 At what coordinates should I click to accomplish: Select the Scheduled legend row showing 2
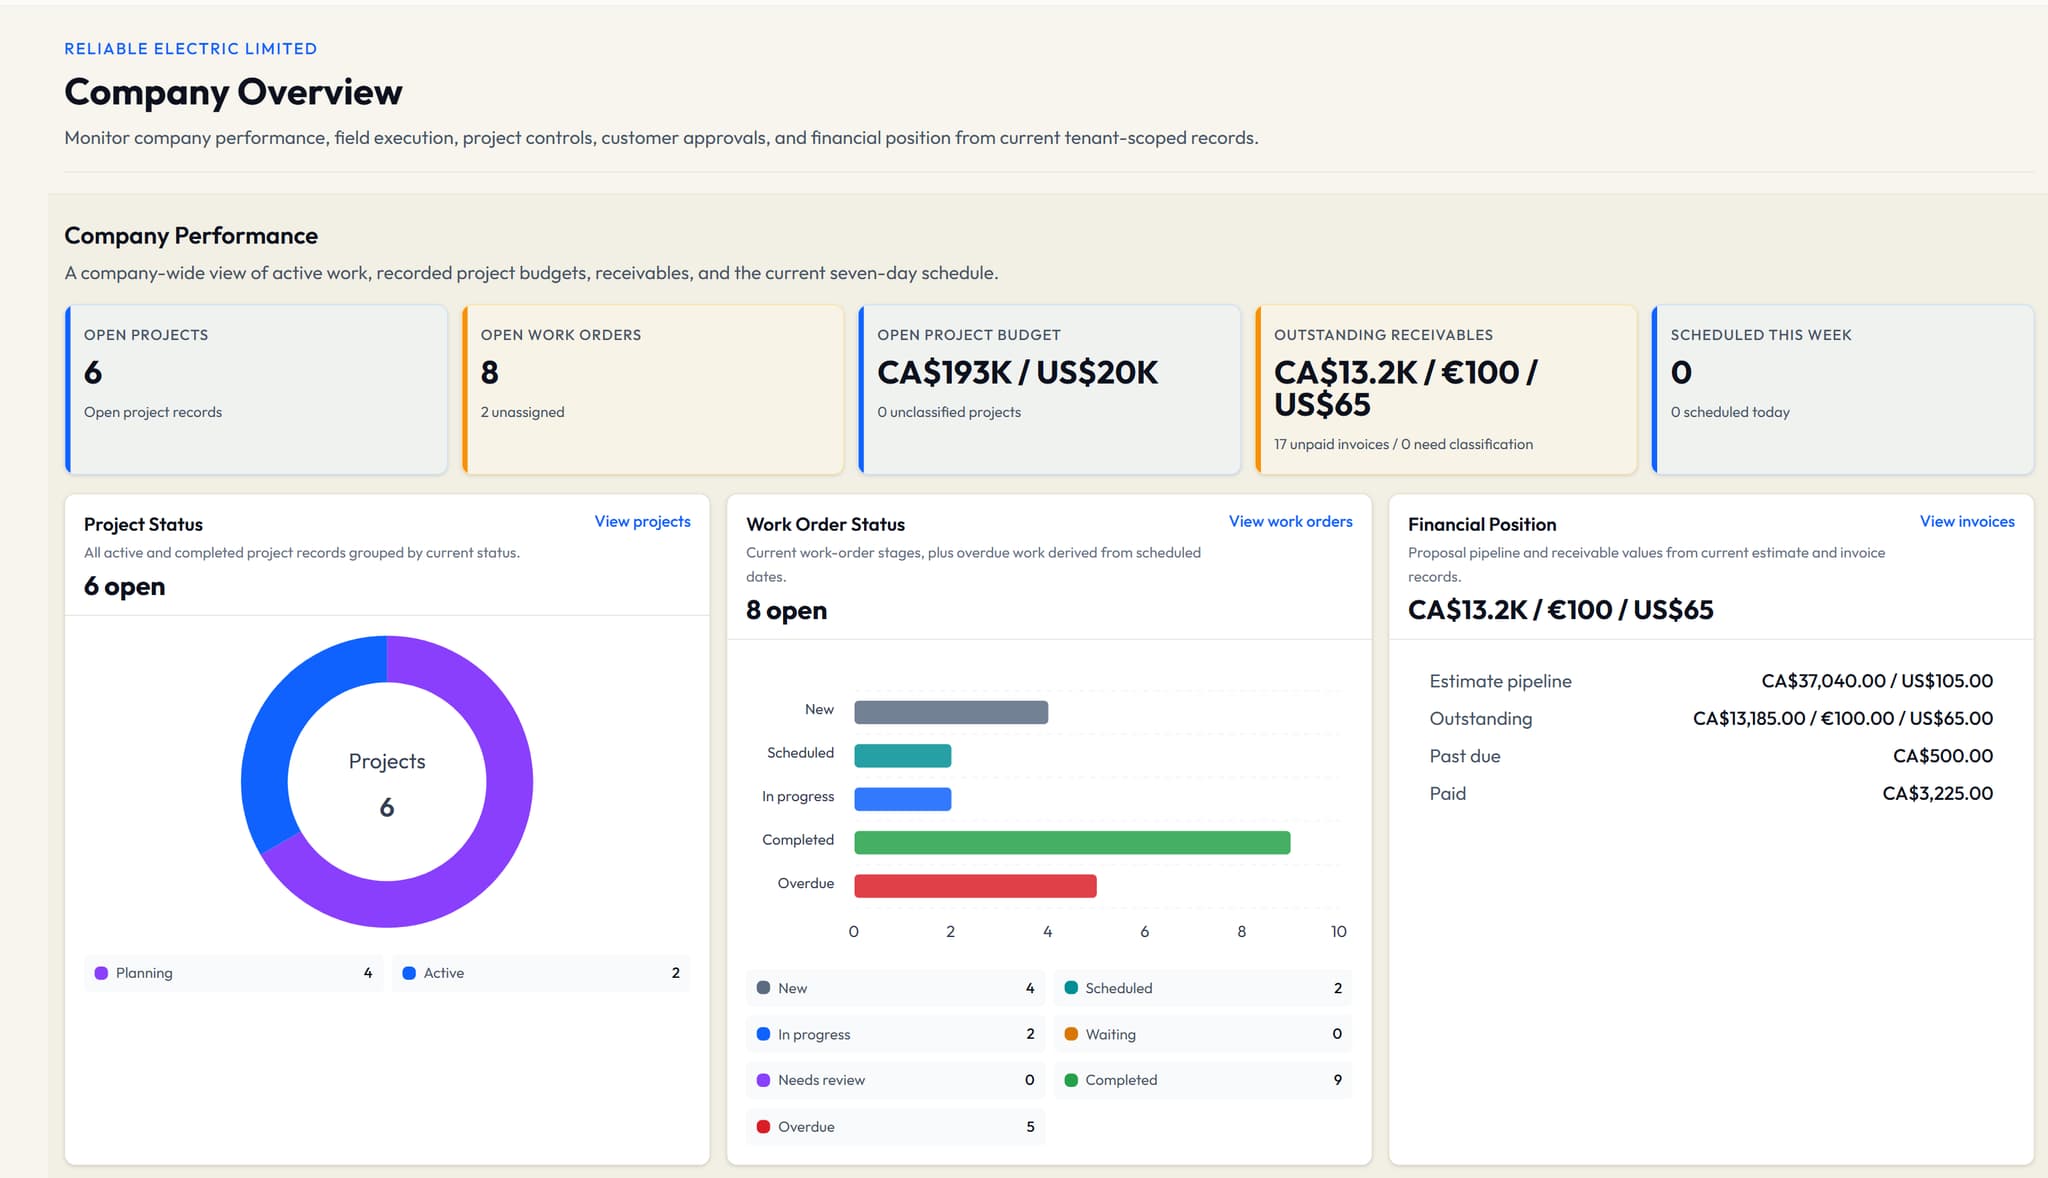tap(1203, 988)
